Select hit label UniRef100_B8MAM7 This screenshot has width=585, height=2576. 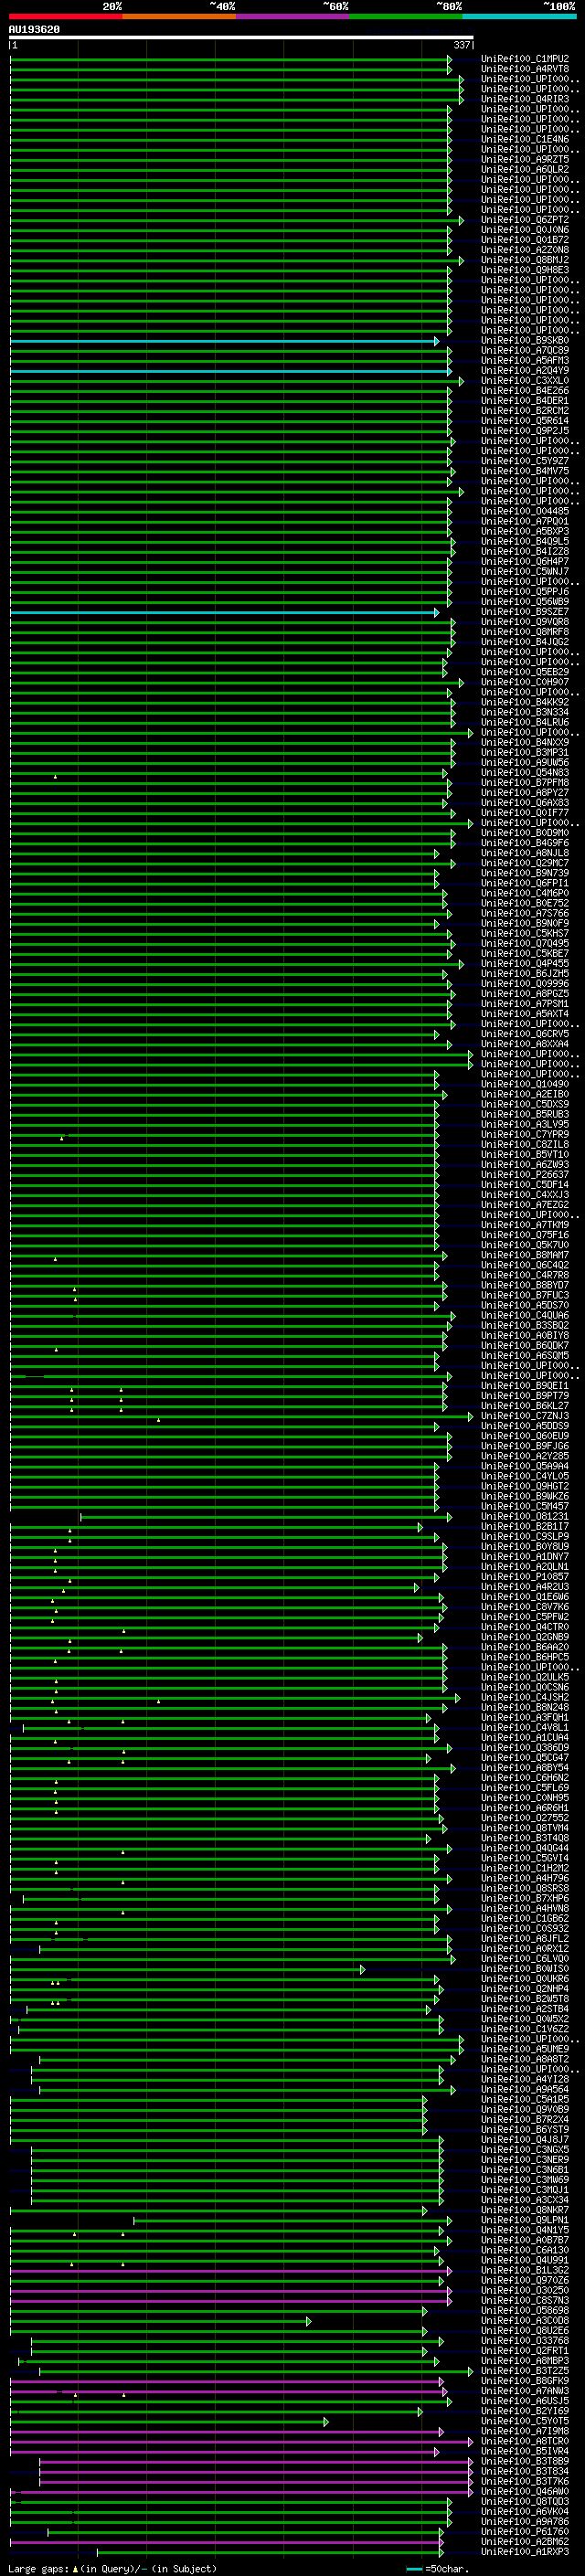525,1255
